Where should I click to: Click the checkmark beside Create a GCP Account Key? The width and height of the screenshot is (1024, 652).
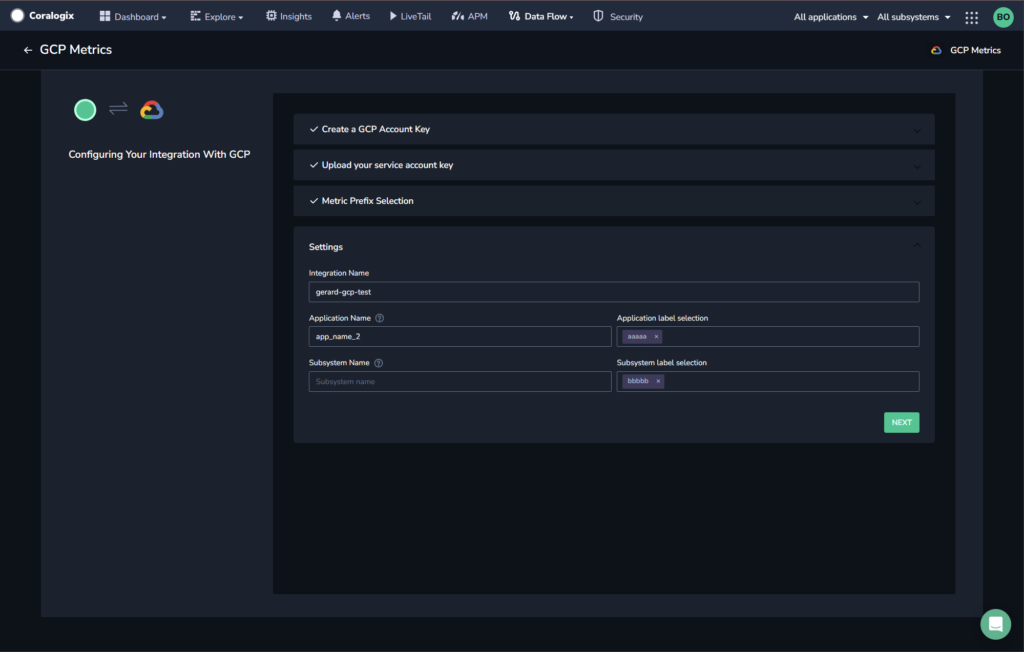314,129
